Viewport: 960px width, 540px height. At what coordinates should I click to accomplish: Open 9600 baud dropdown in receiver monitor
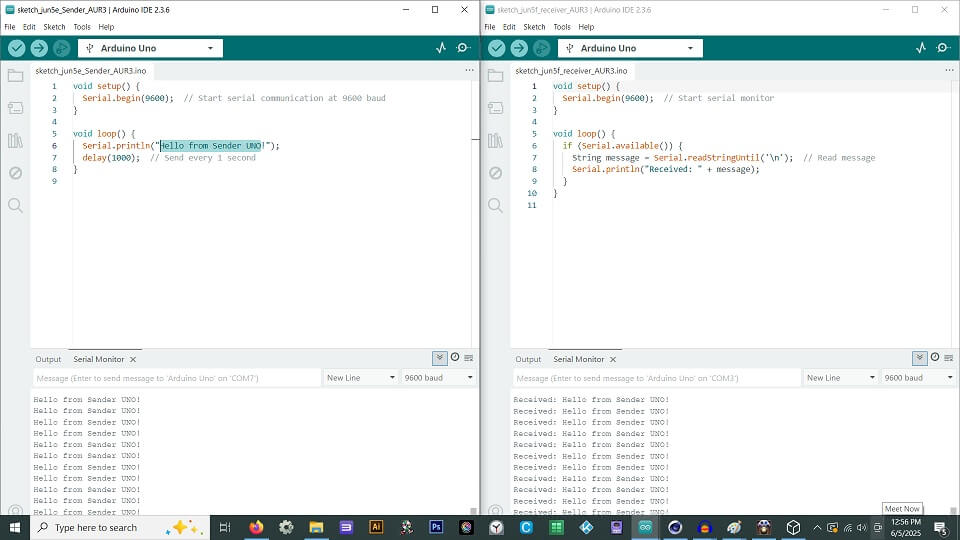tap(918, 378)
